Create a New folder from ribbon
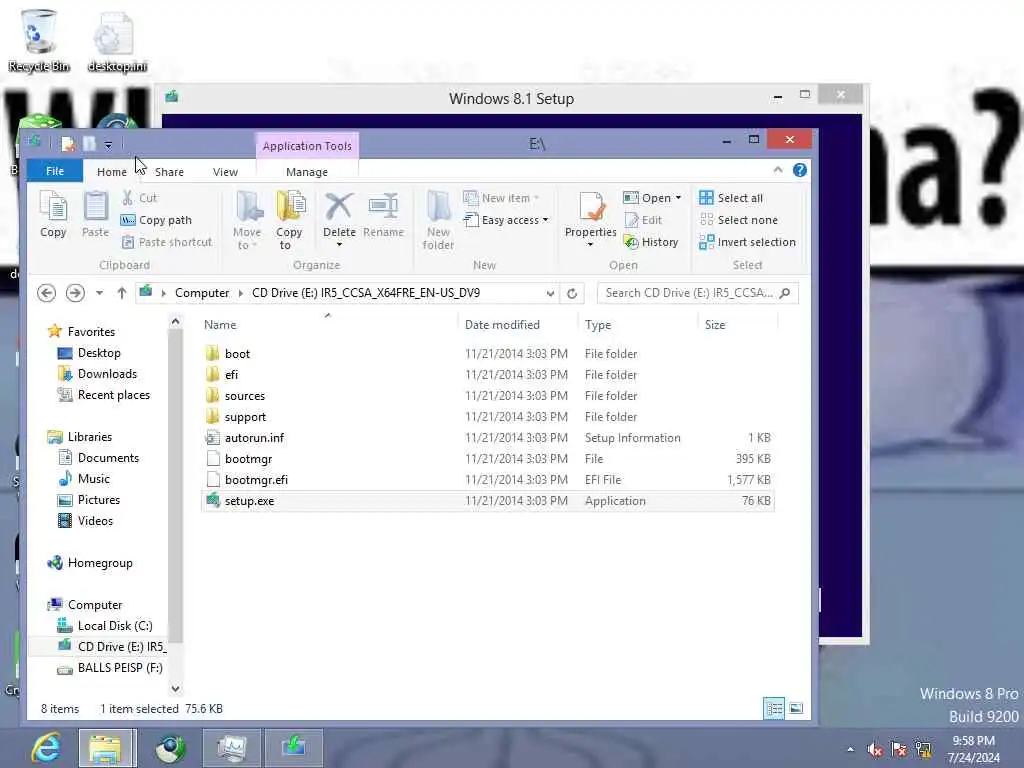Image resolution: width=1024 pixels, height=768 pixels. click(438, 220)
